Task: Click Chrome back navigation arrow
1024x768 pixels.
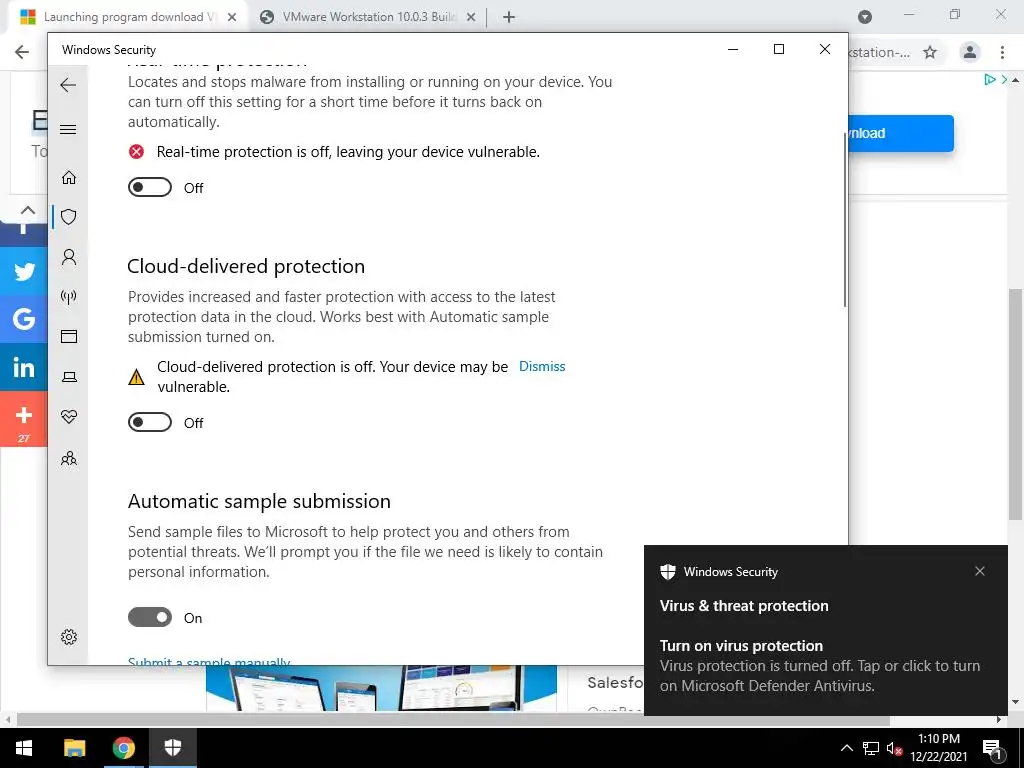Action: (22, 52)
